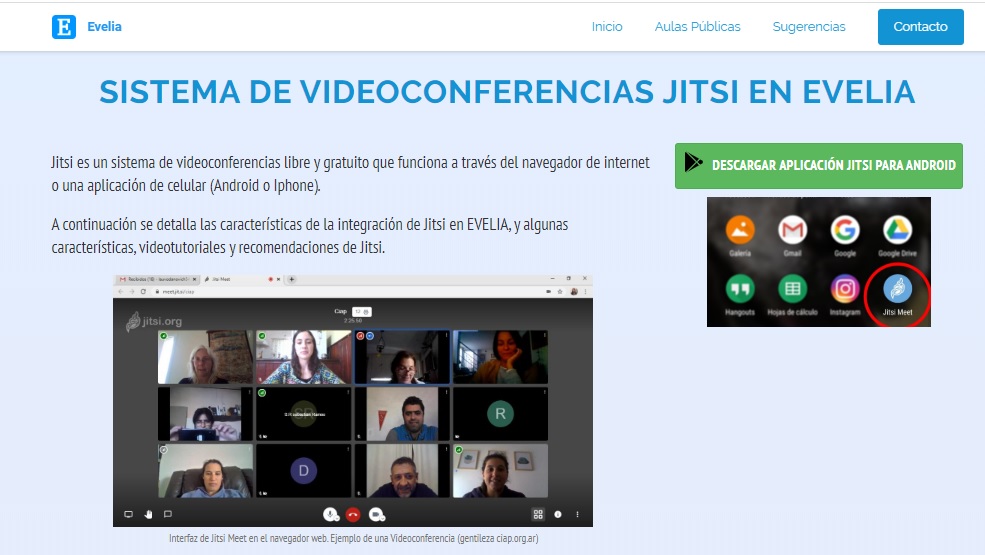The image size is (985, 555).
Task: Click the Hojas de cálculo app icon
Action: 792,289
